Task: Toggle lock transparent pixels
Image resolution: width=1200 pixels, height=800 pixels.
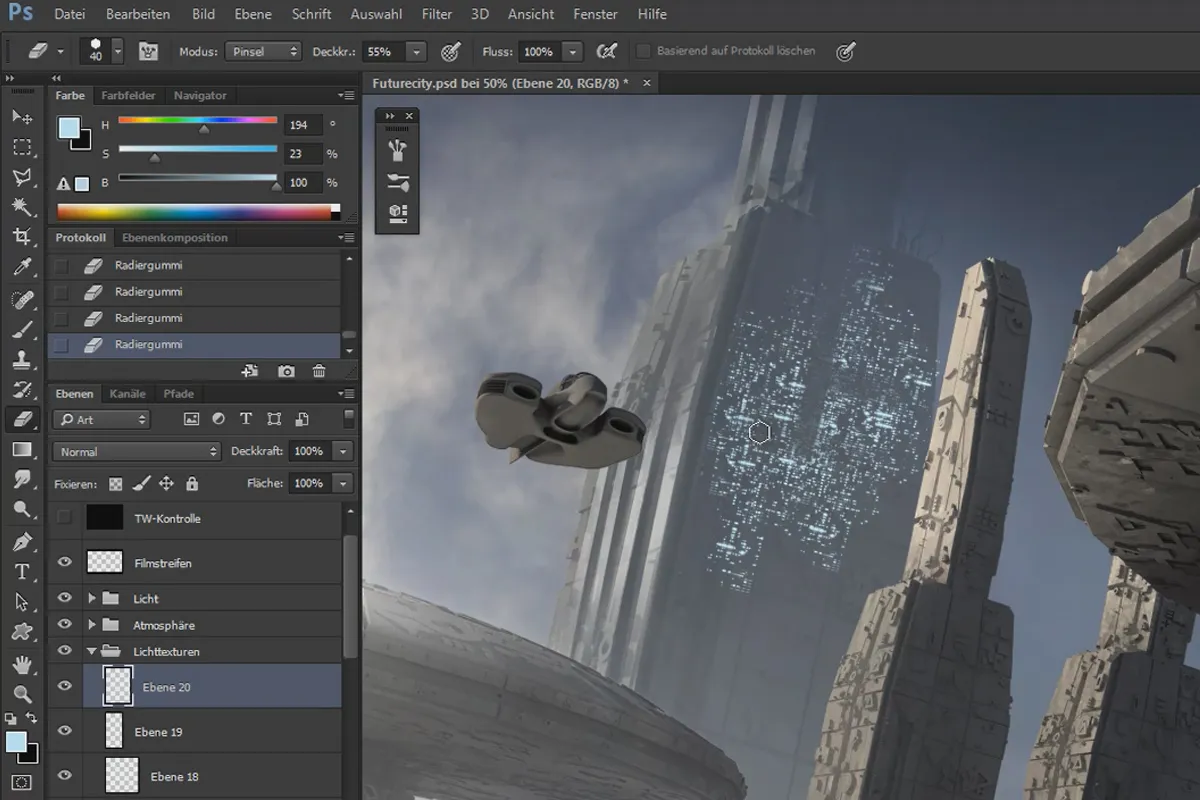Action: point(116,483)
